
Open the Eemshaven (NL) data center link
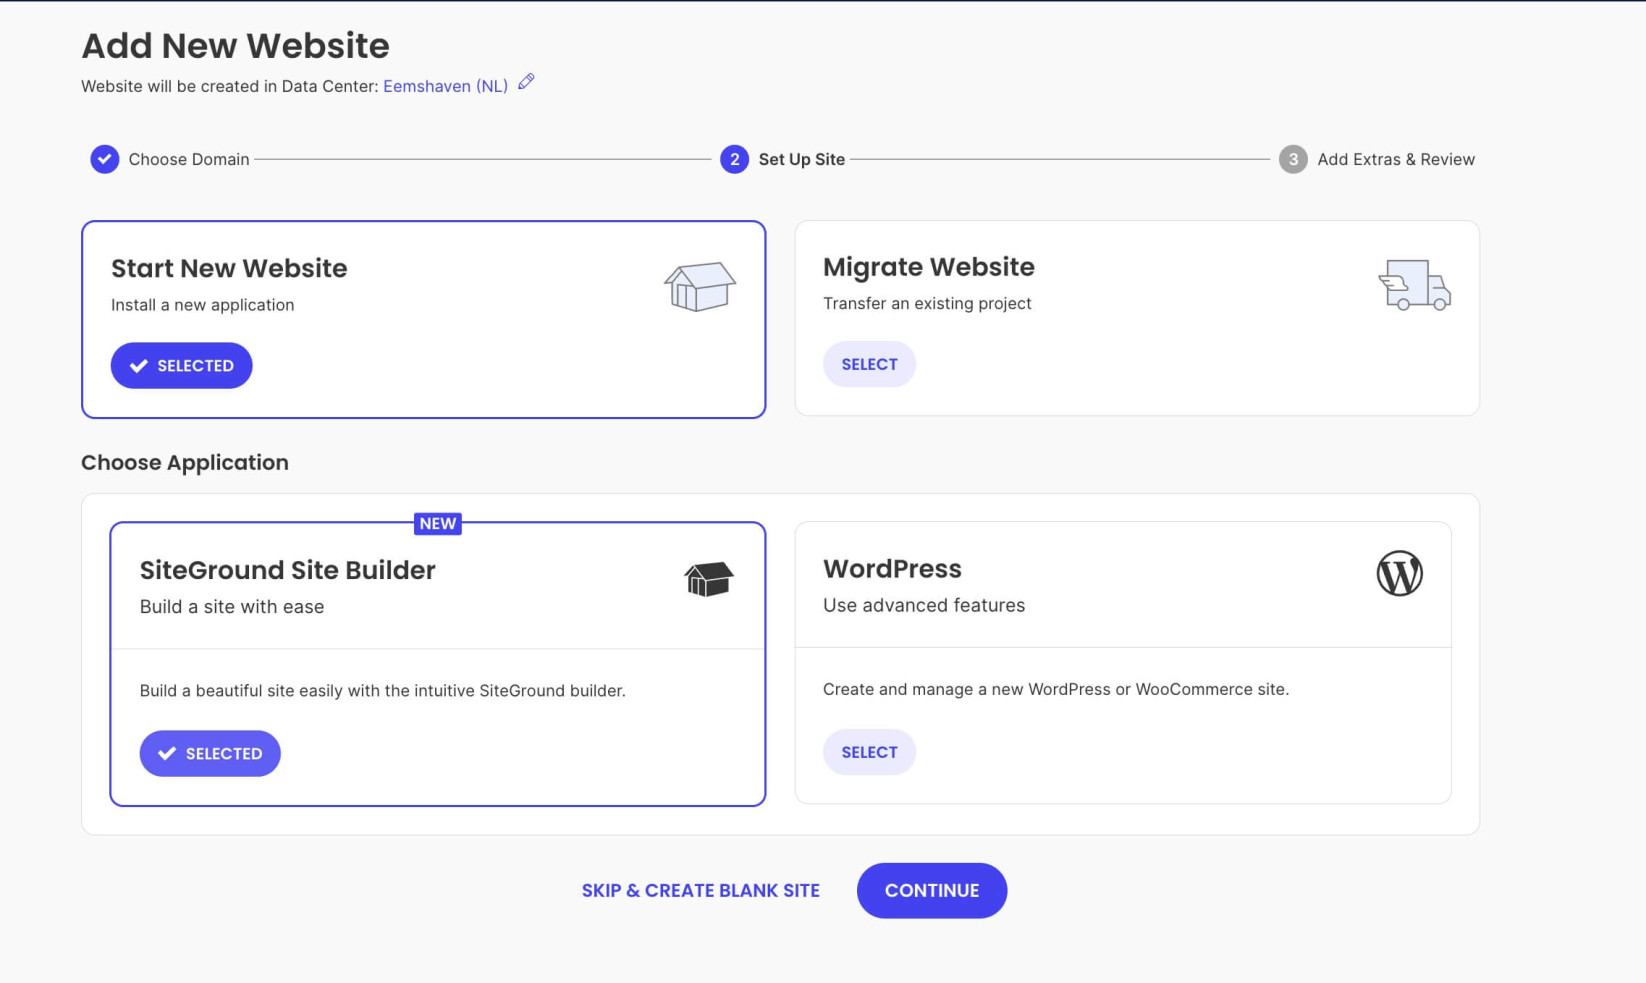pos(445,86)
